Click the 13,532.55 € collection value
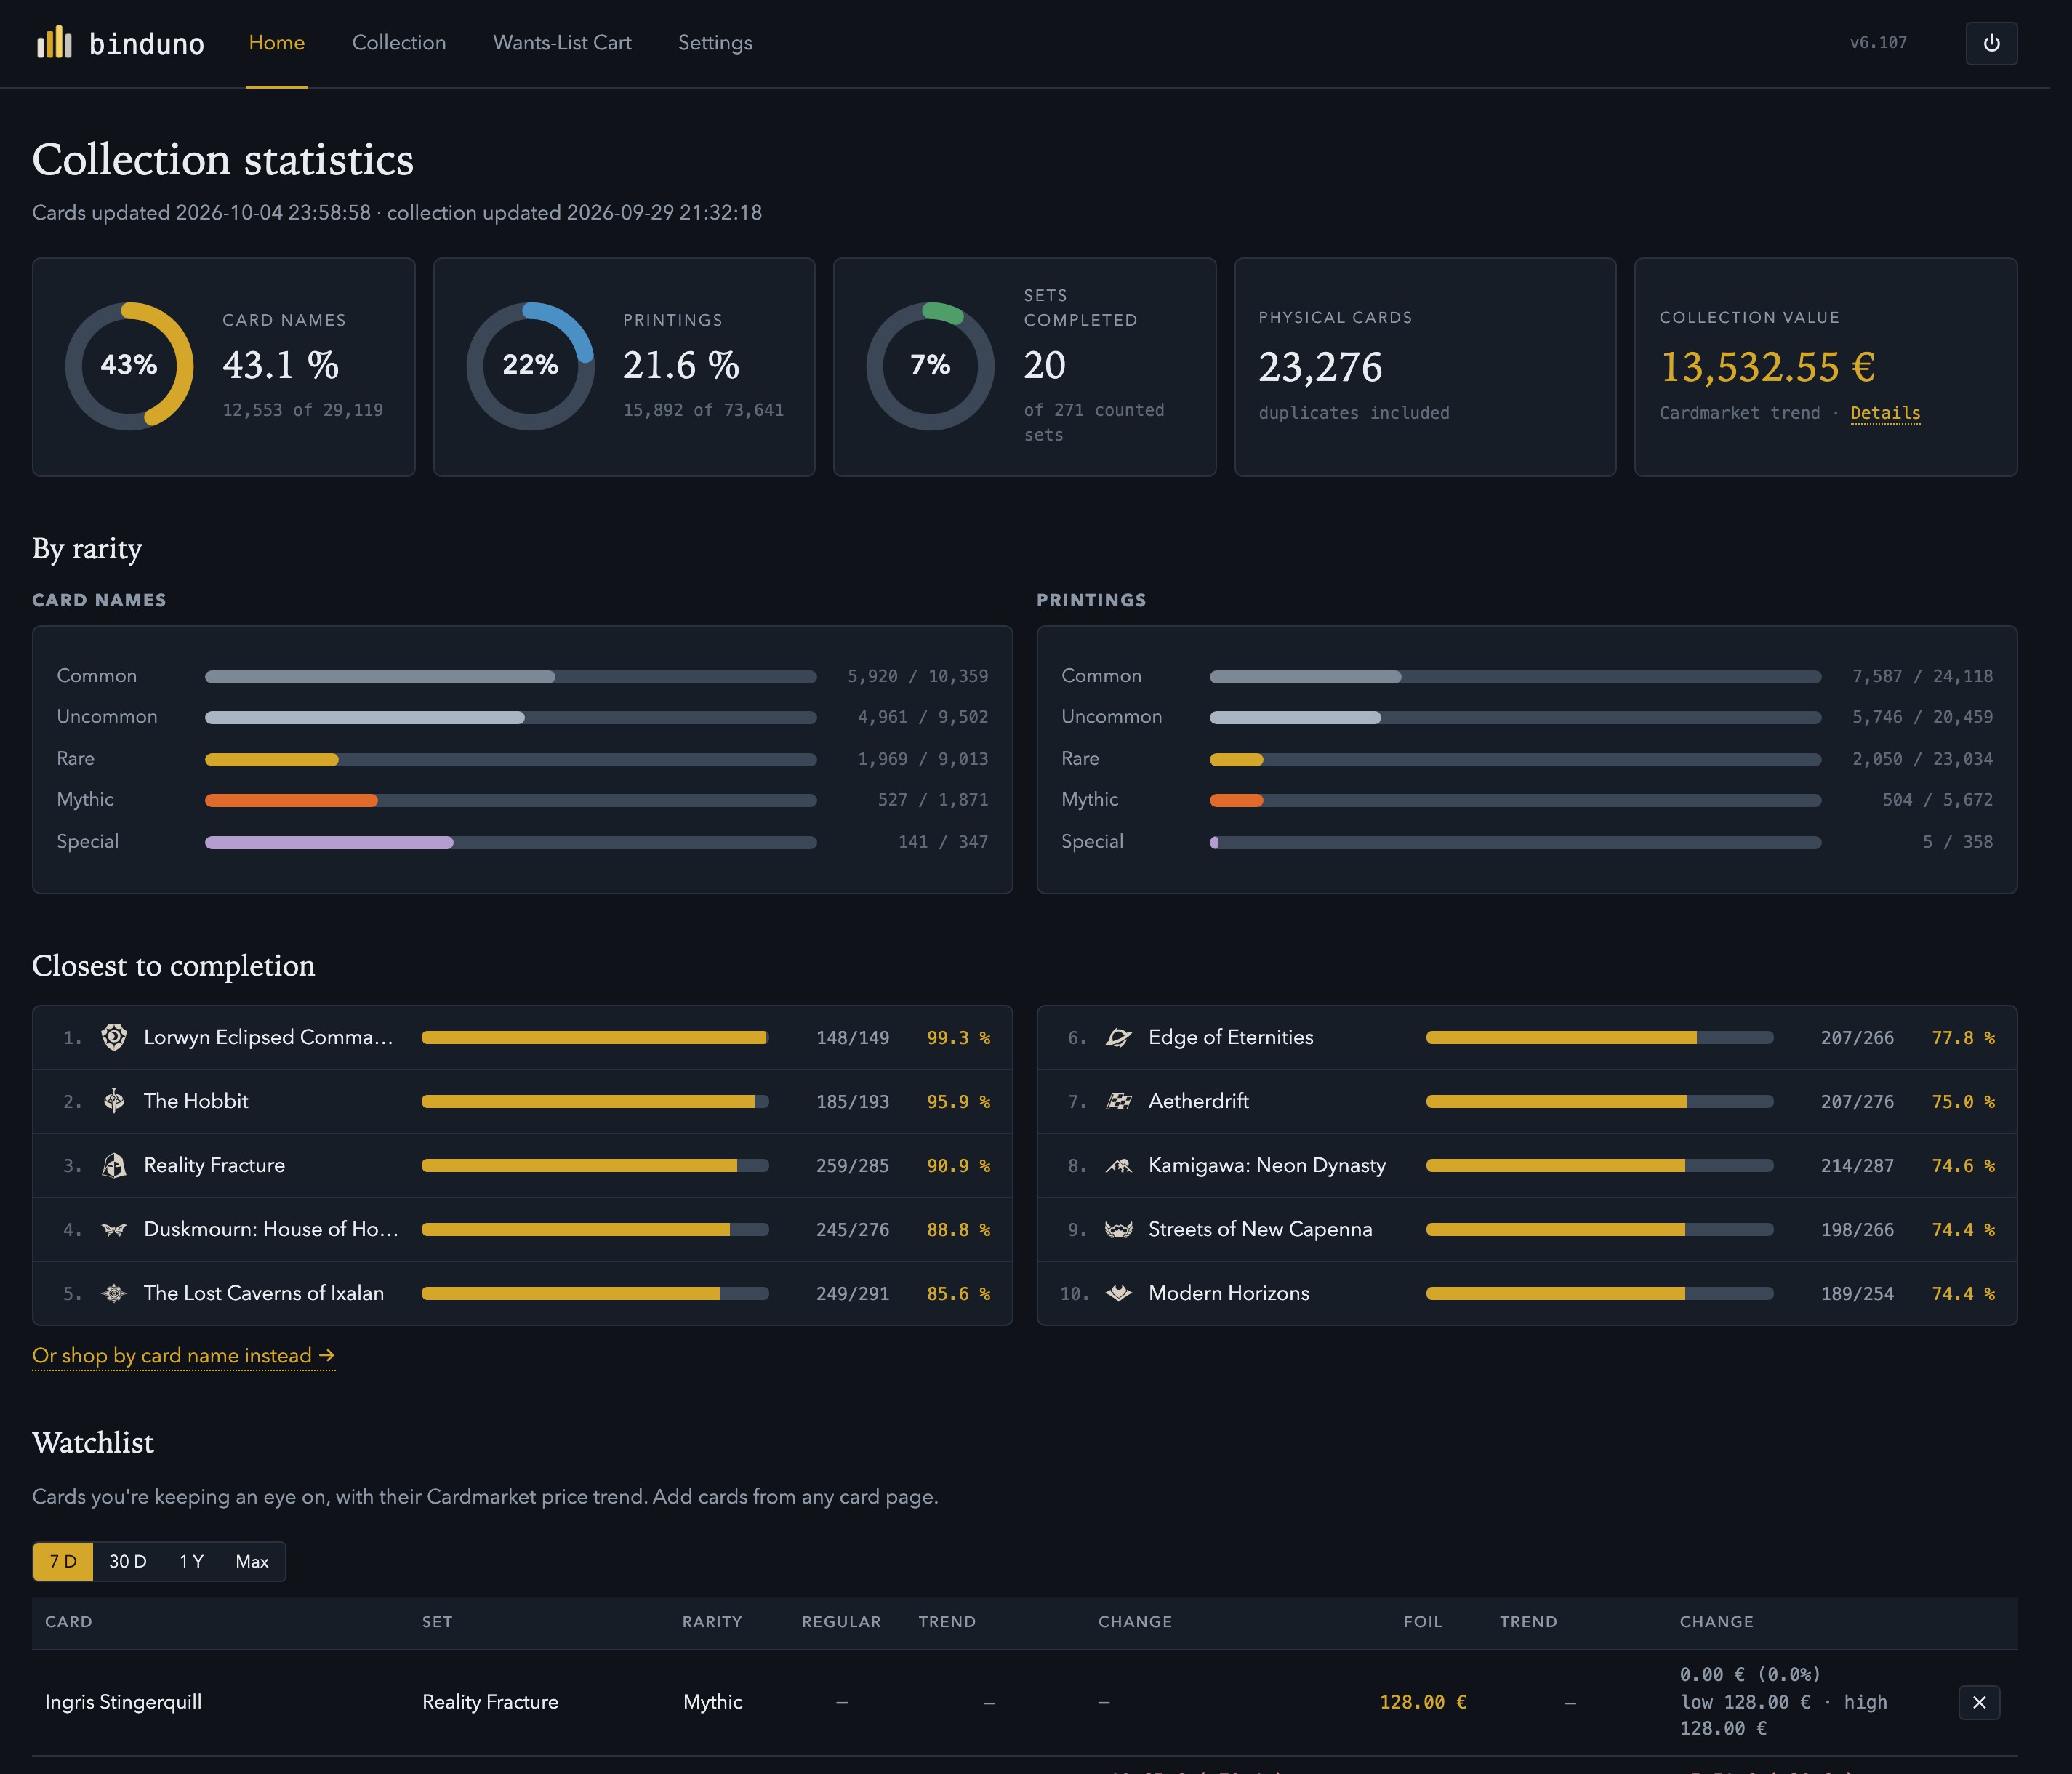Viewport: 2072px width, 1774px height. (x=1767, y=367)
